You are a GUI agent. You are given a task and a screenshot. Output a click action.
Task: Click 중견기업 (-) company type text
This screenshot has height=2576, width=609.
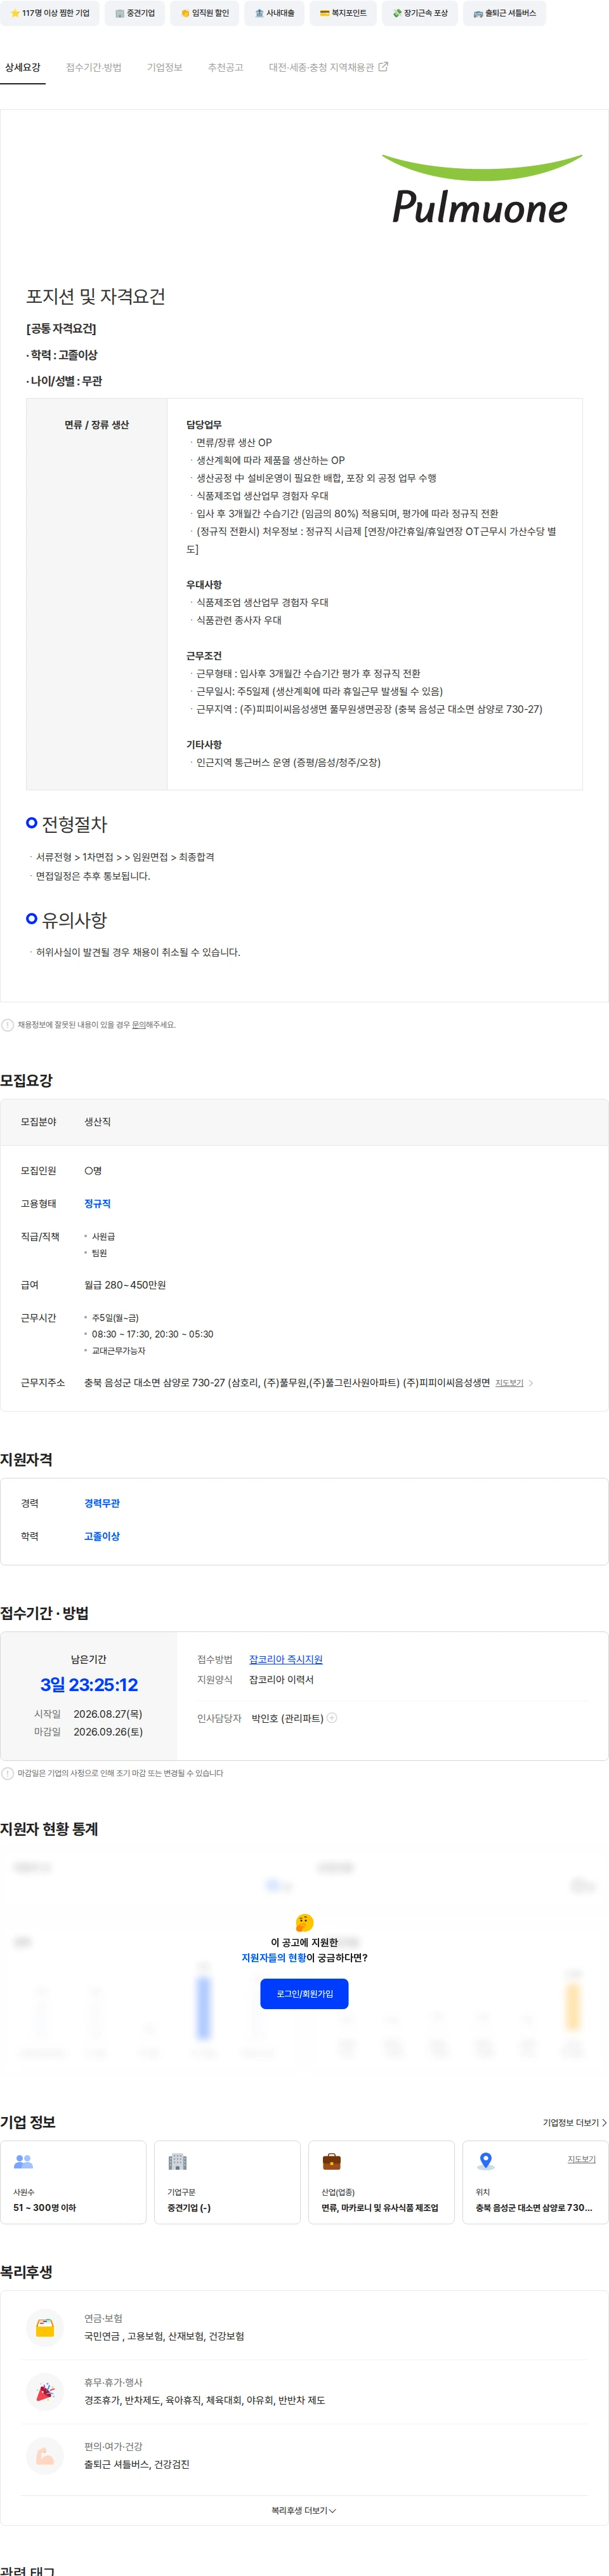(189, 2207)
